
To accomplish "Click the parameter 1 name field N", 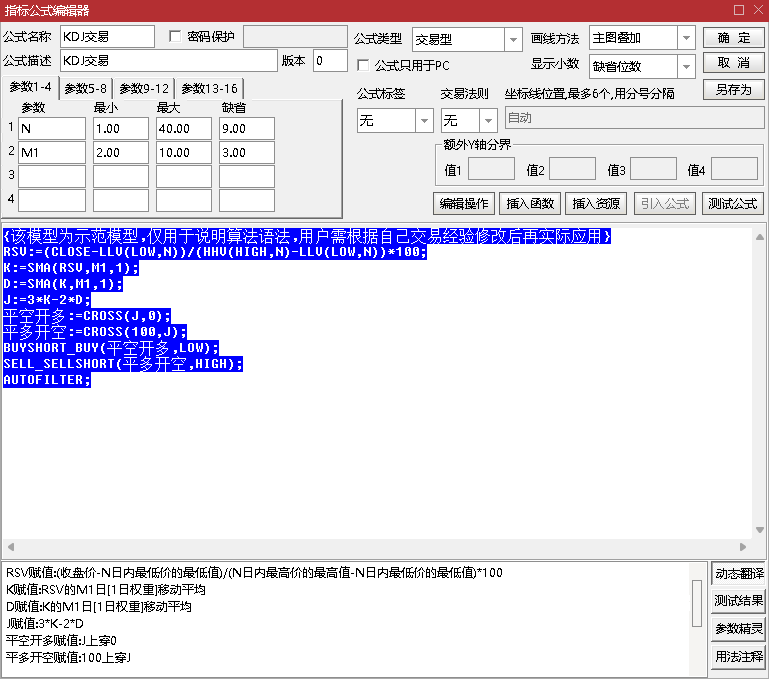I will point(52,129).
